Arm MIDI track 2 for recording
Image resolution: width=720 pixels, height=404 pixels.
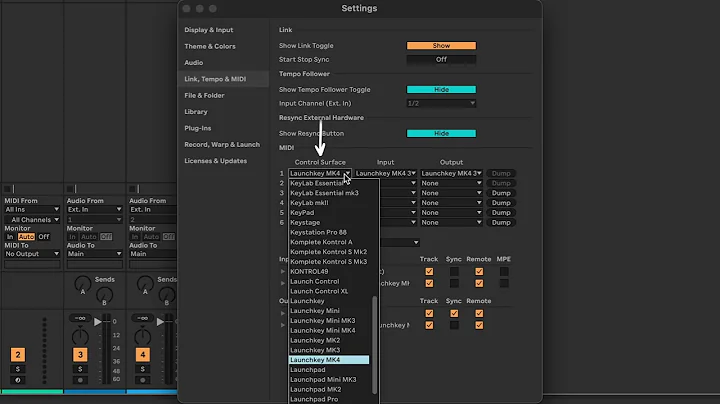18,380
